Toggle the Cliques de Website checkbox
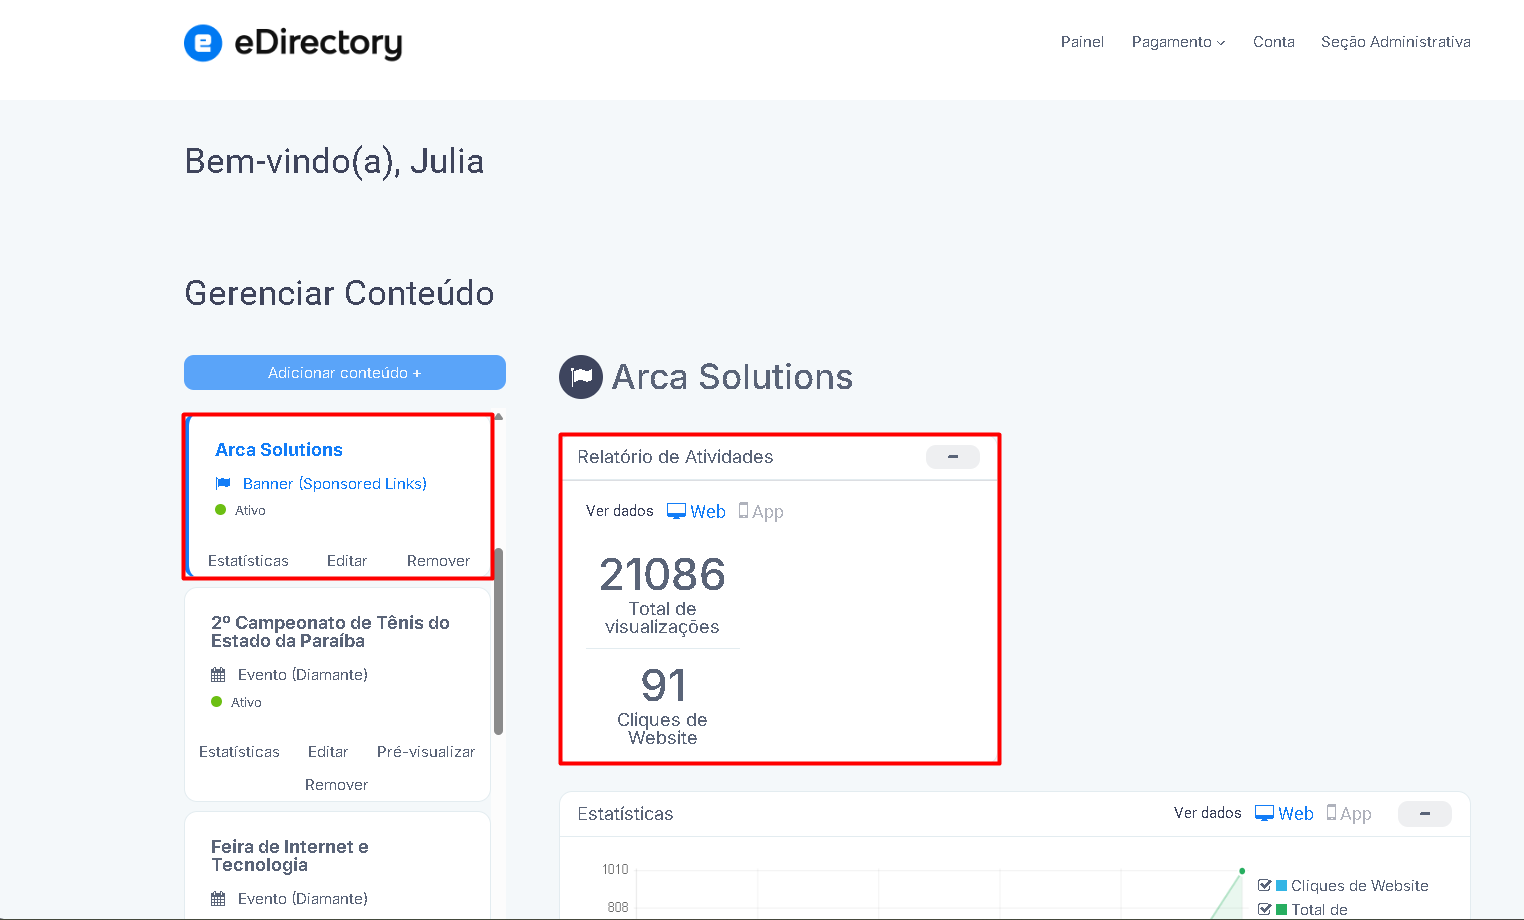The height and width of the screenshot is (920, 1524). [x=1264, y=885]
